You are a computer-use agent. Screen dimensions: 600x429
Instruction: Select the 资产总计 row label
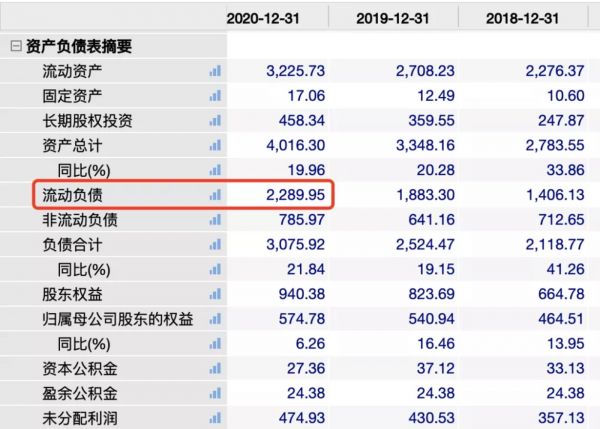[x=73, y=146]
